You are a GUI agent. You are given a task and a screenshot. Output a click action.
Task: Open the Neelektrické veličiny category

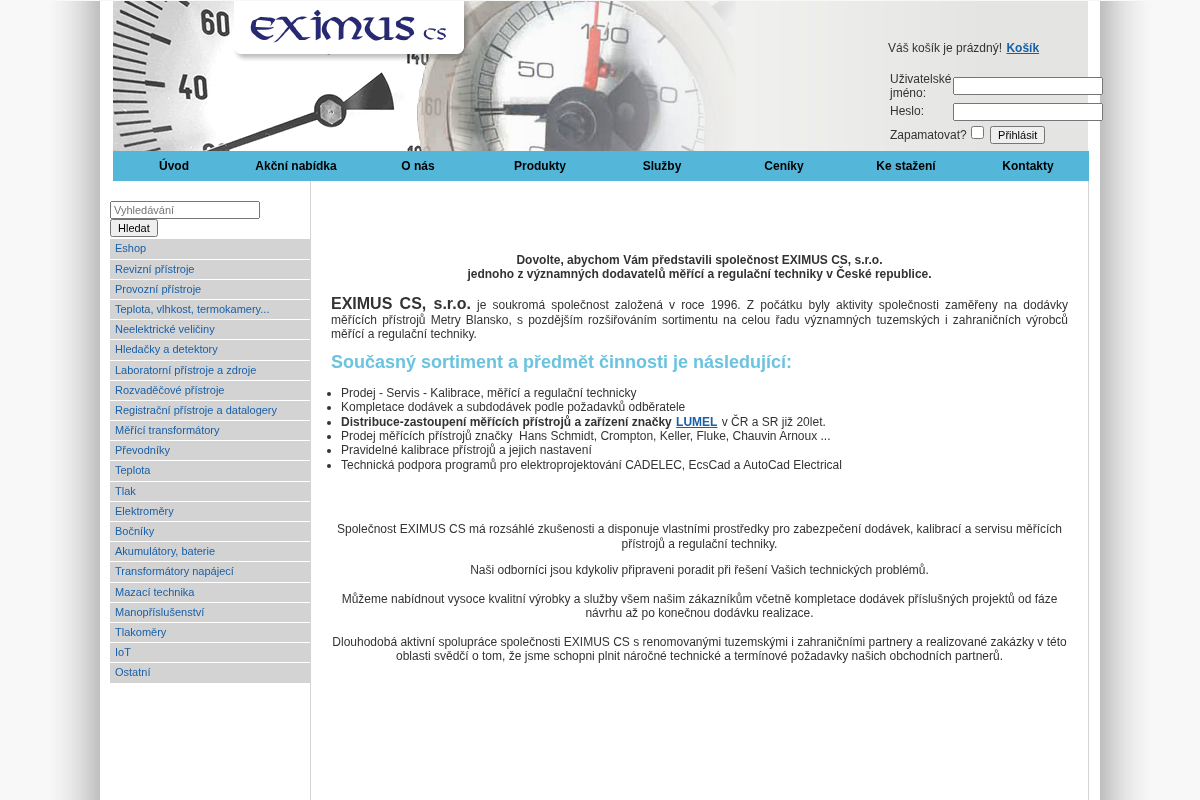[x=210, y=329]
